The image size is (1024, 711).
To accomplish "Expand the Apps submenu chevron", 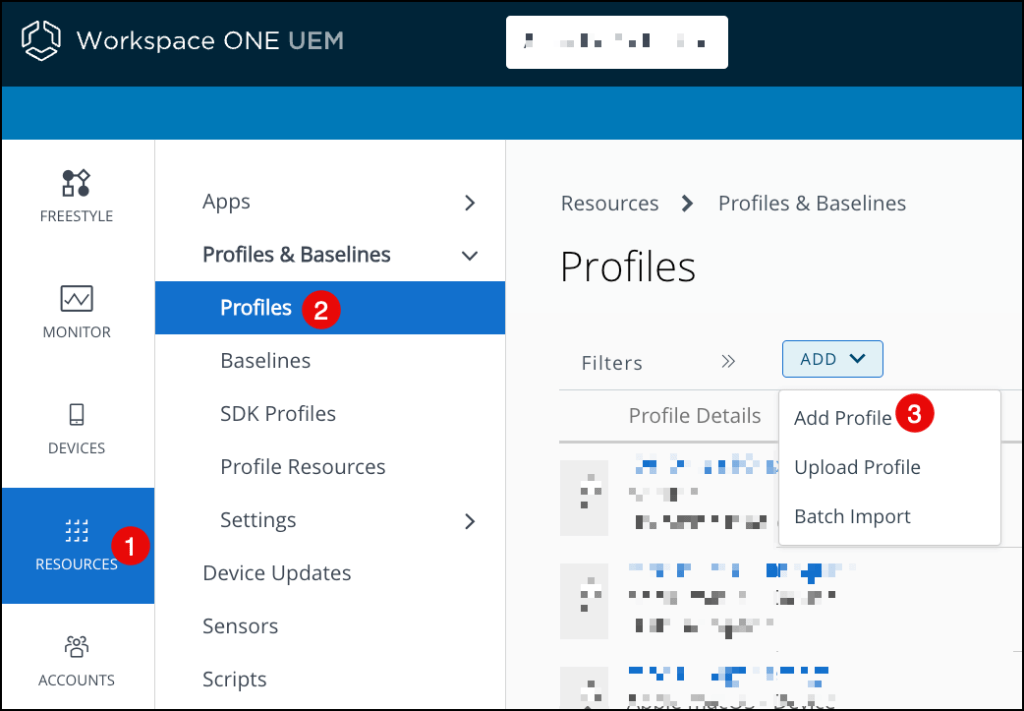I will point(470,203).
